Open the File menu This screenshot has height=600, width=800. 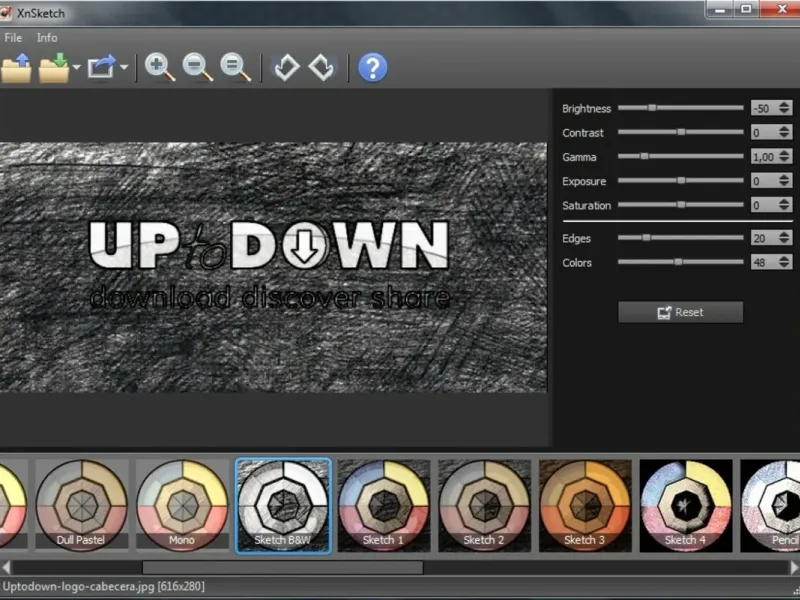point(13,38)
